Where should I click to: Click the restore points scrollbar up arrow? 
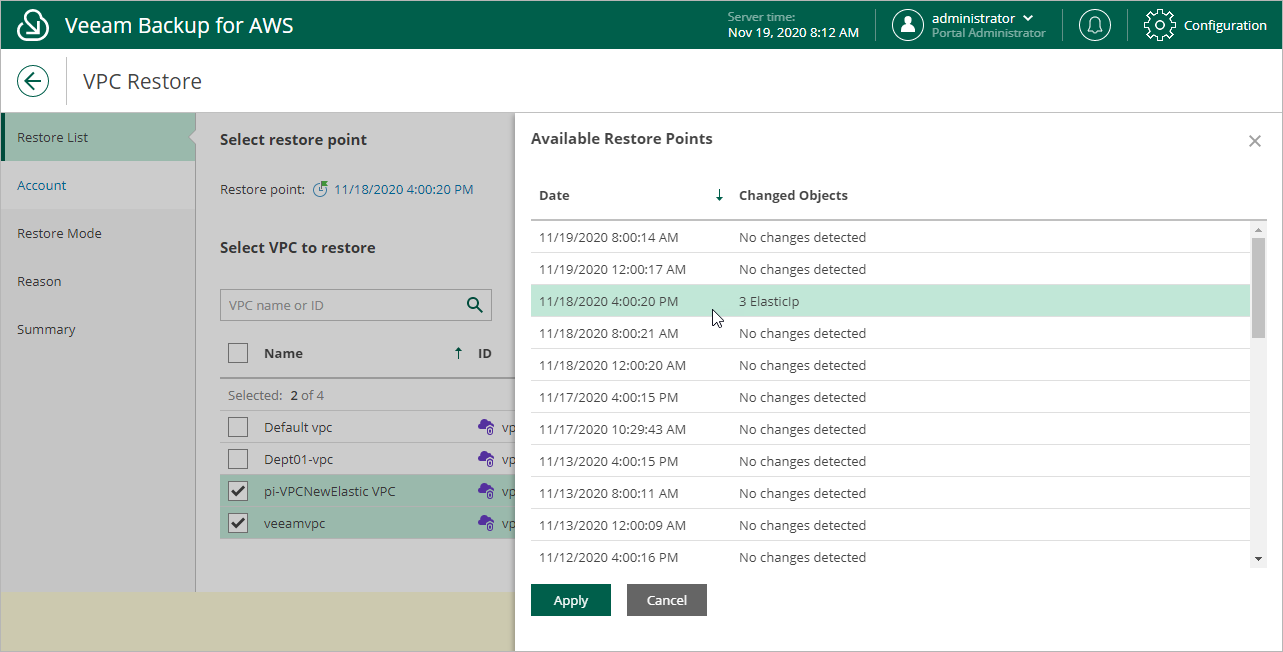point(1259,230)
